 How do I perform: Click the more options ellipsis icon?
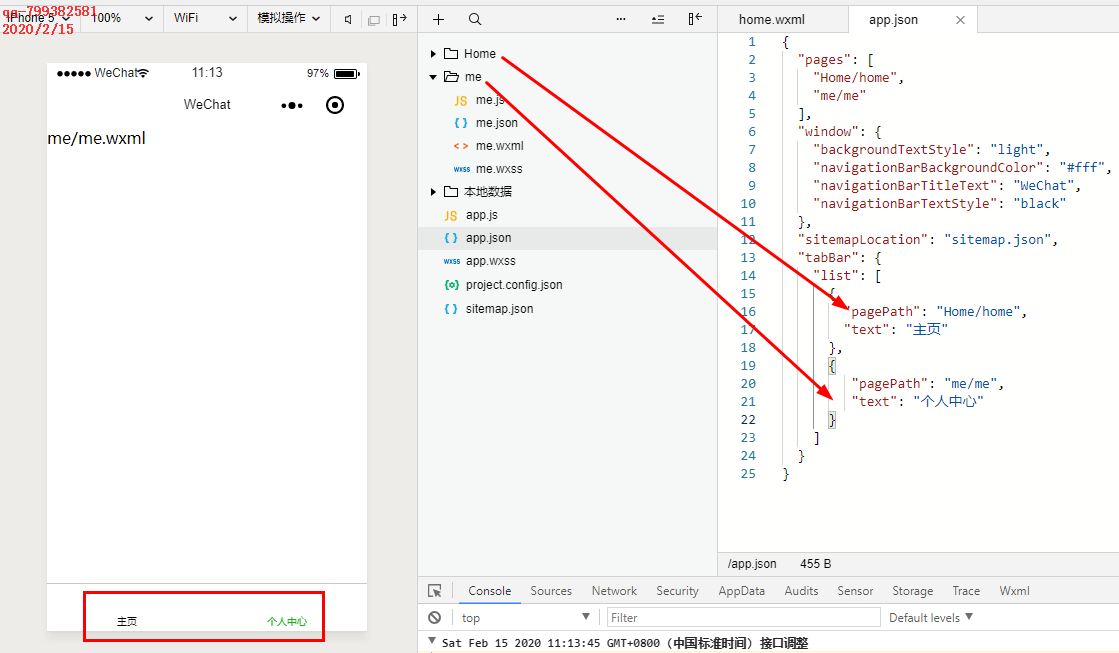point(621,18)
